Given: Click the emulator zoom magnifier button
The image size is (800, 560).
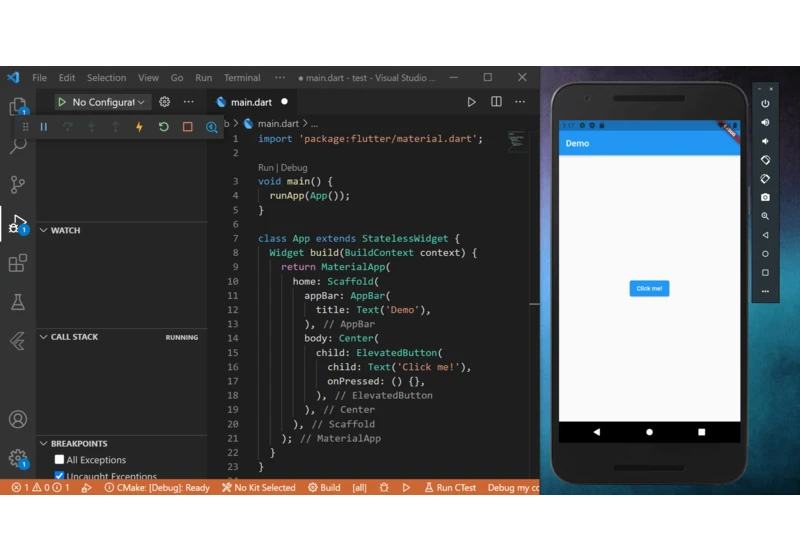Looking at the screenshot, I should pos(765,216).
